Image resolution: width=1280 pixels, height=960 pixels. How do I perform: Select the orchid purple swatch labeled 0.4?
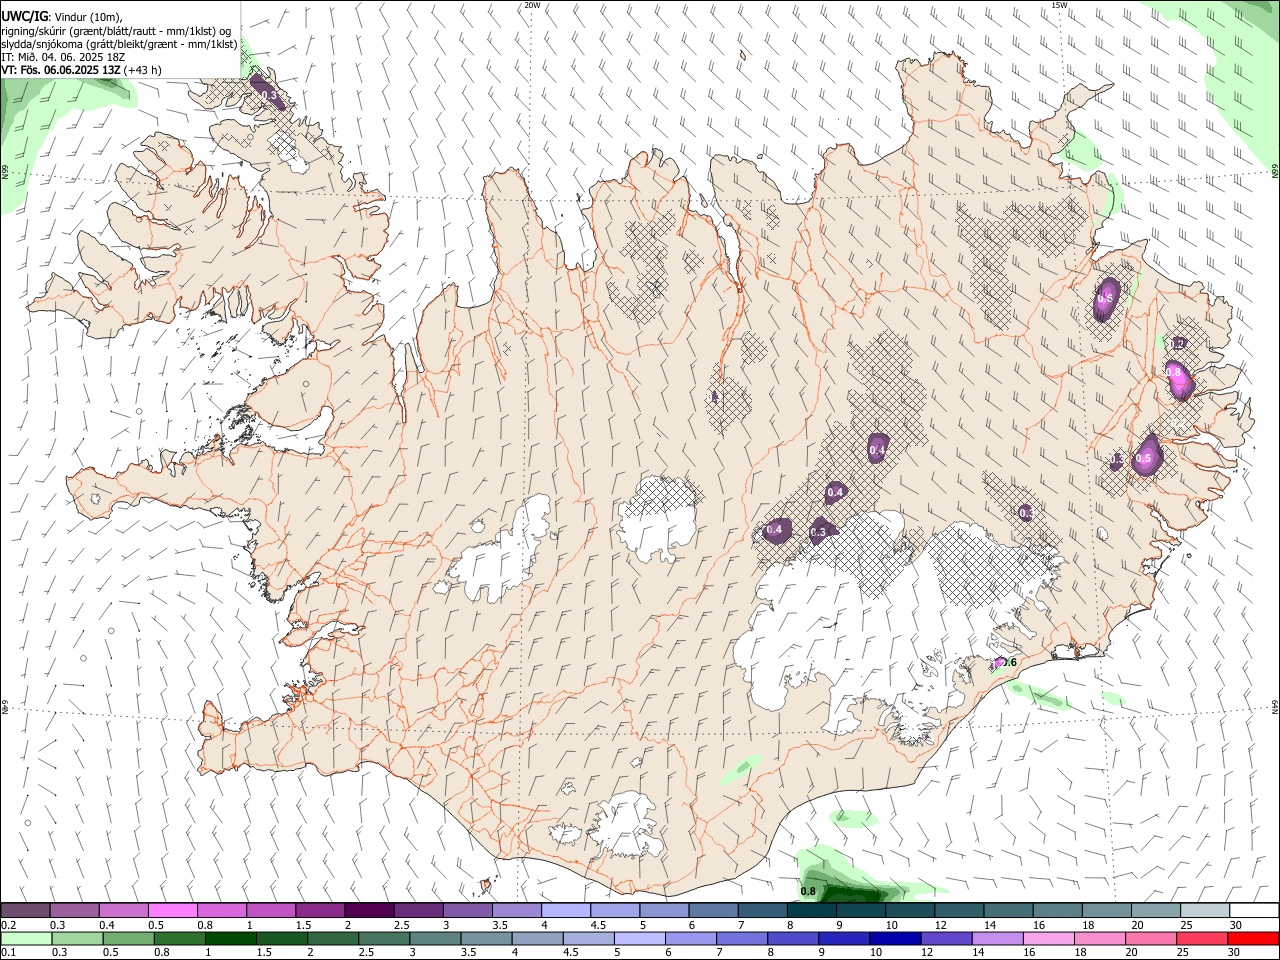tap(123, 910)
